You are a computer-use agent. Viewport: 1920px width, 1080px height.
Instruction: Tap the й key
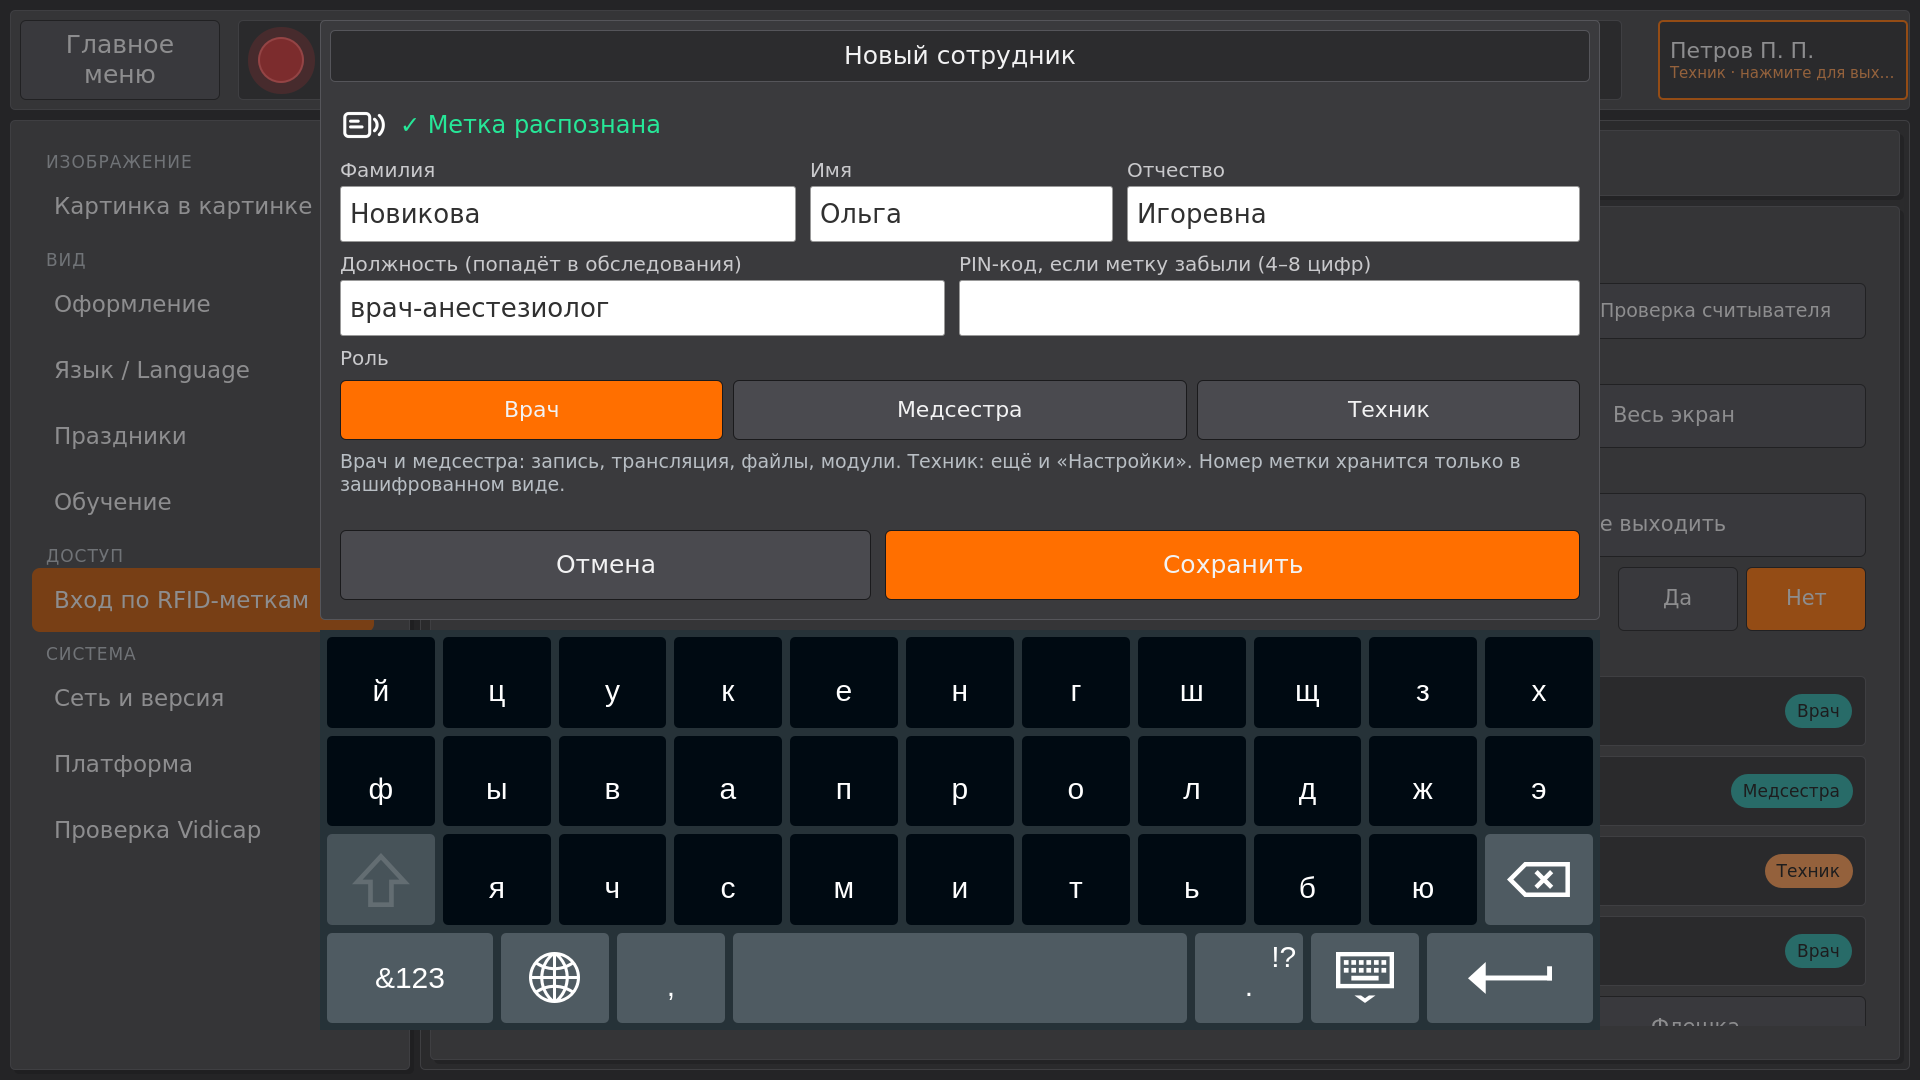tap(381, 682)
